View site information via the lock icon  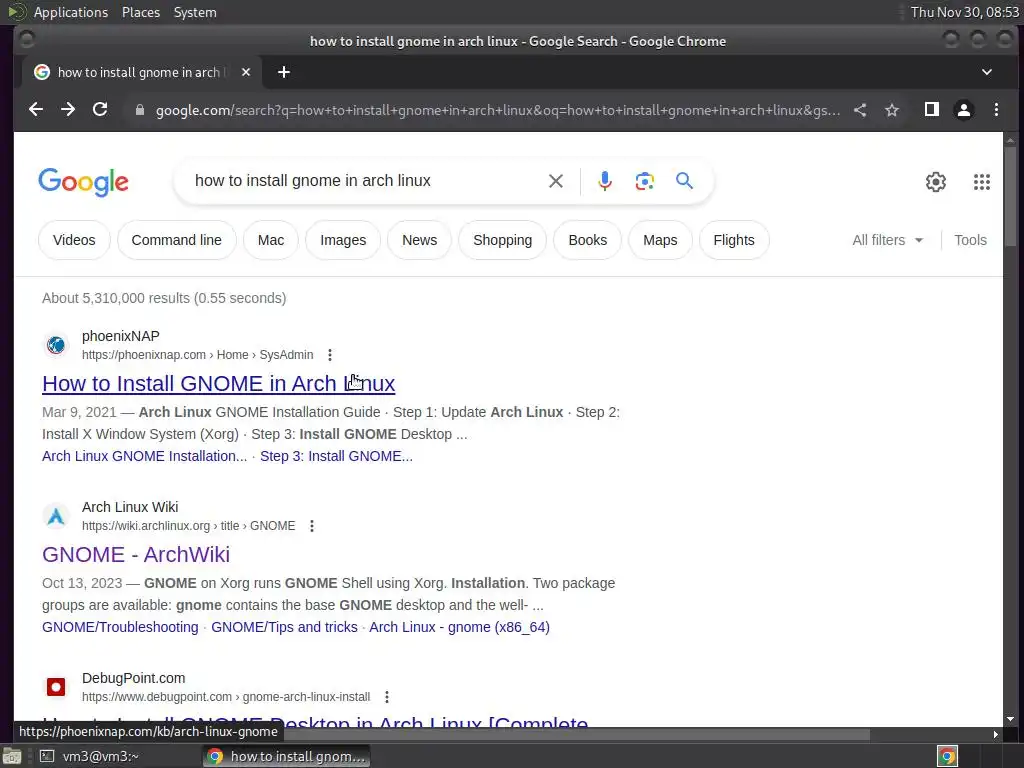(139, 110)
